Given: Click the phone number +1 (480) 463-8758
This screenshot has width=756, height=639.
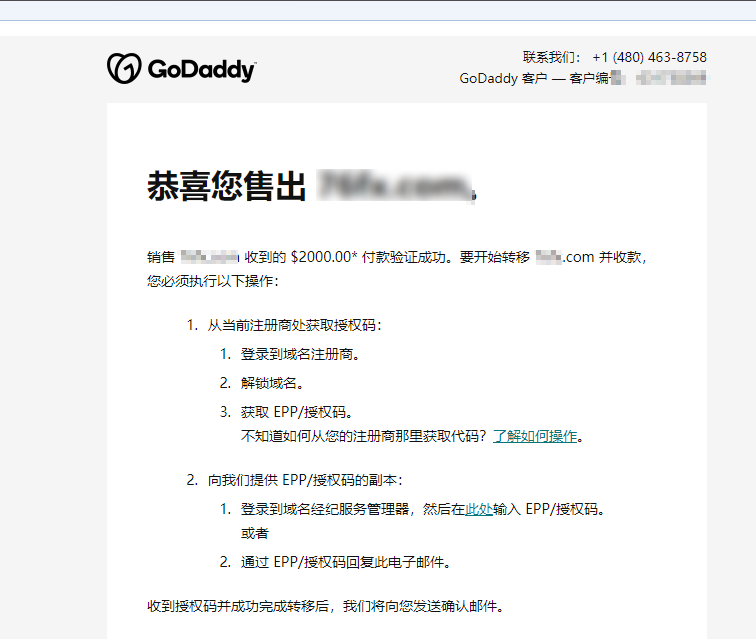Looking at the screenshot, I should 649,57.
